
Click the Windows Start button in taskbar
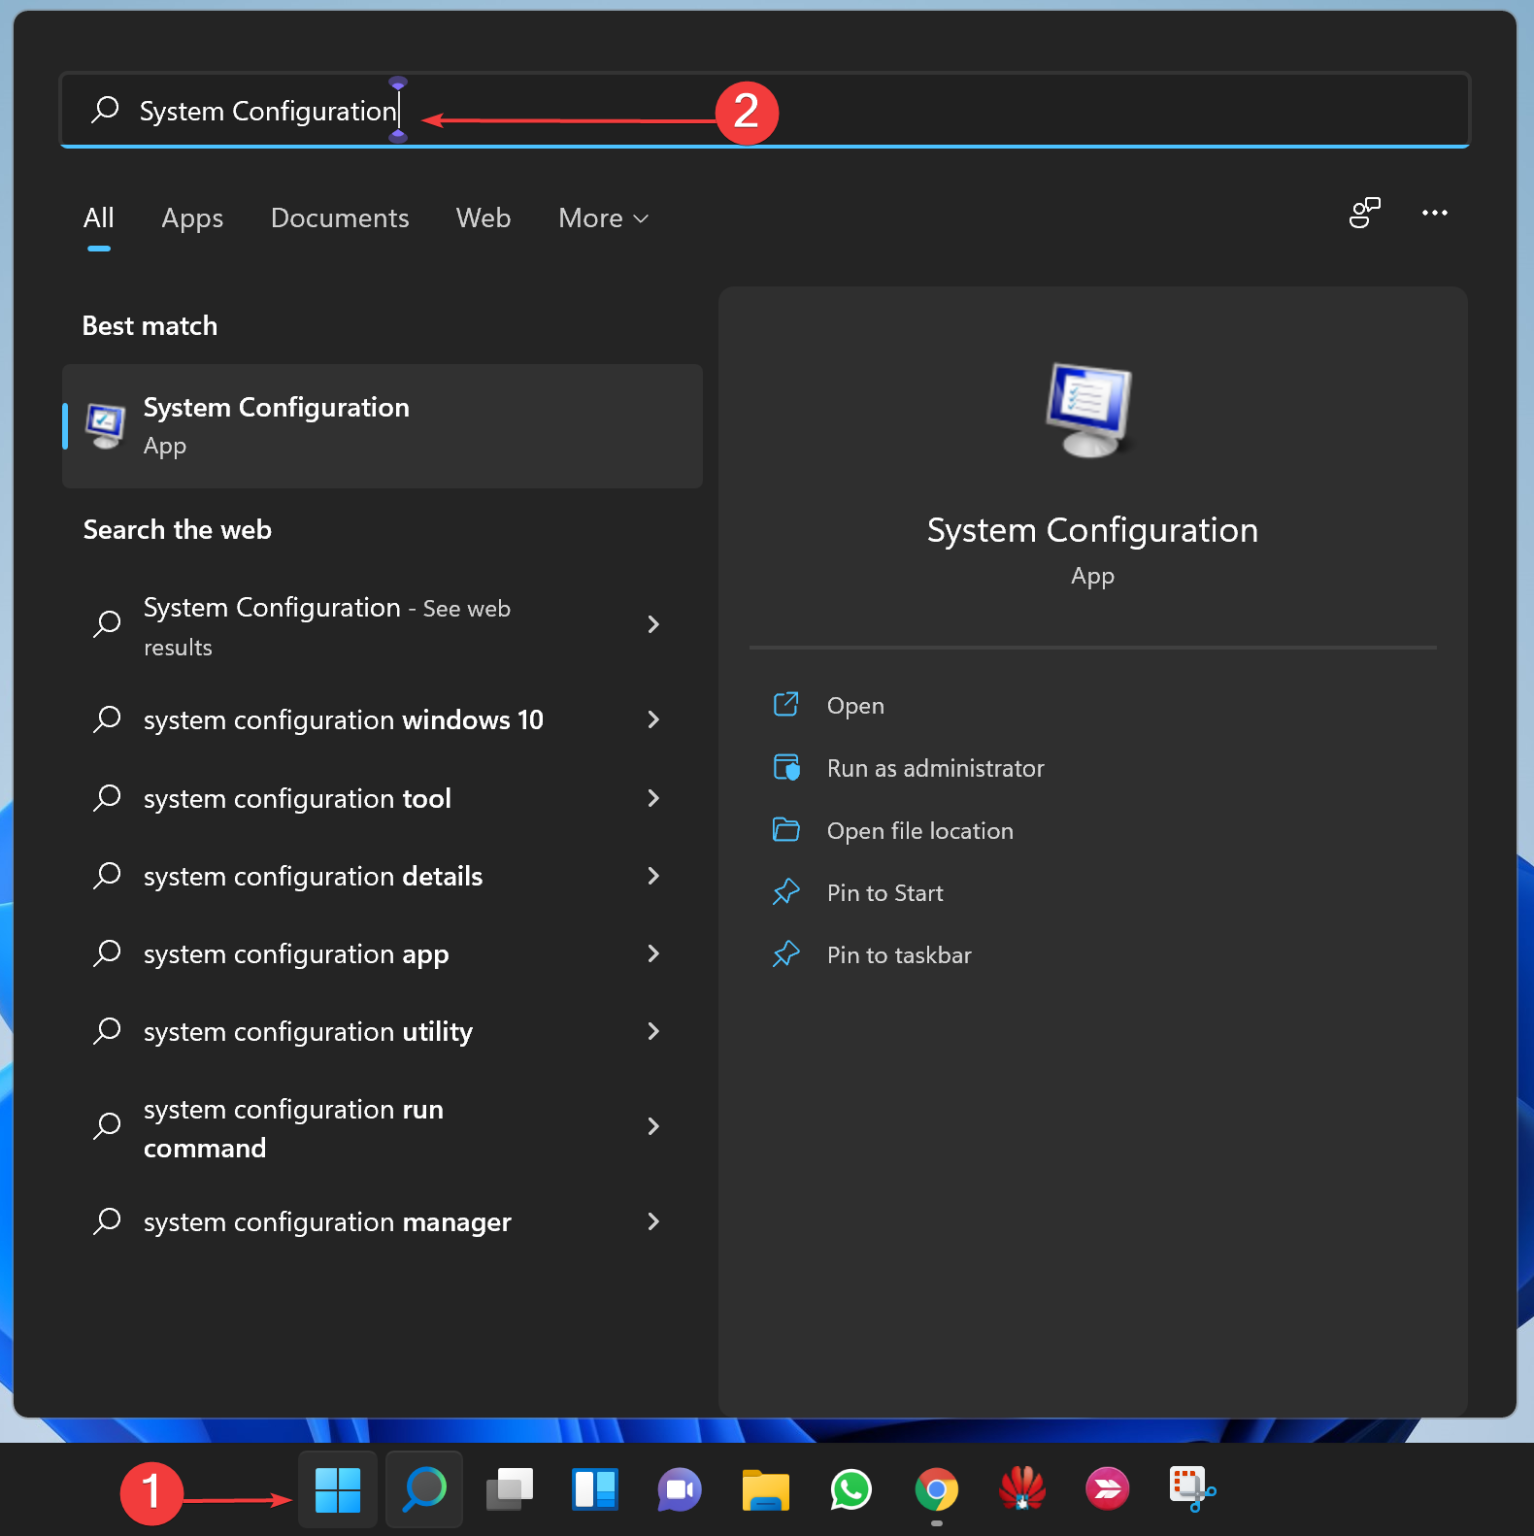click(x=337, y=1490)
